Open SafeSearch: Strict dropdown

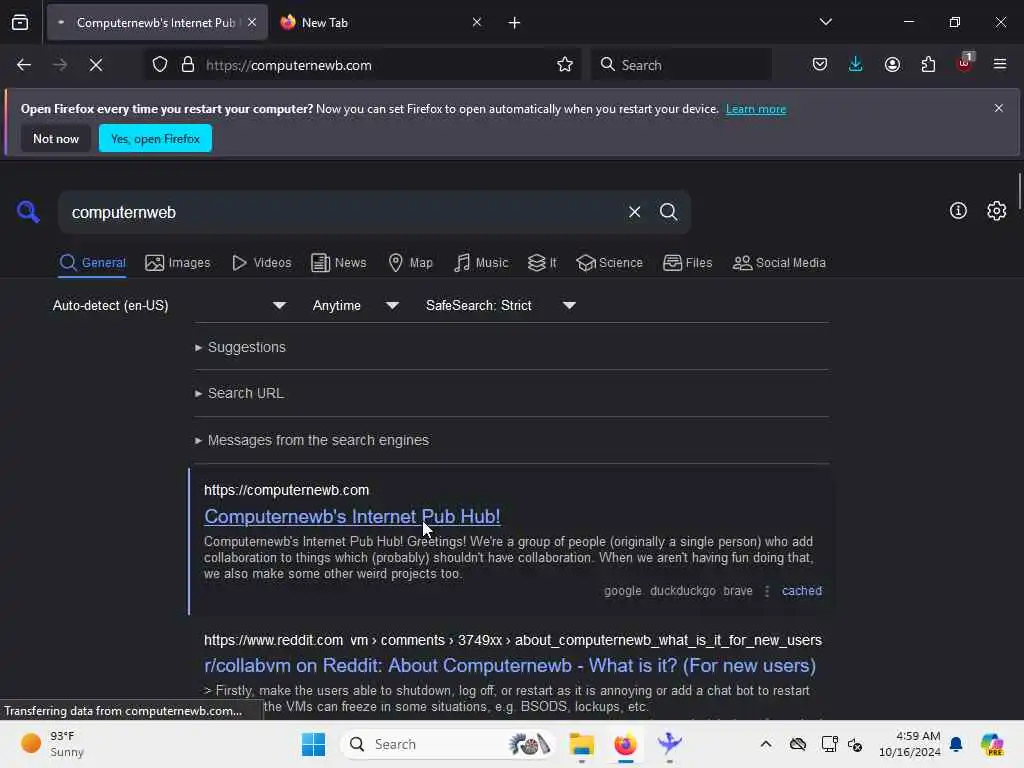point(500,305)
